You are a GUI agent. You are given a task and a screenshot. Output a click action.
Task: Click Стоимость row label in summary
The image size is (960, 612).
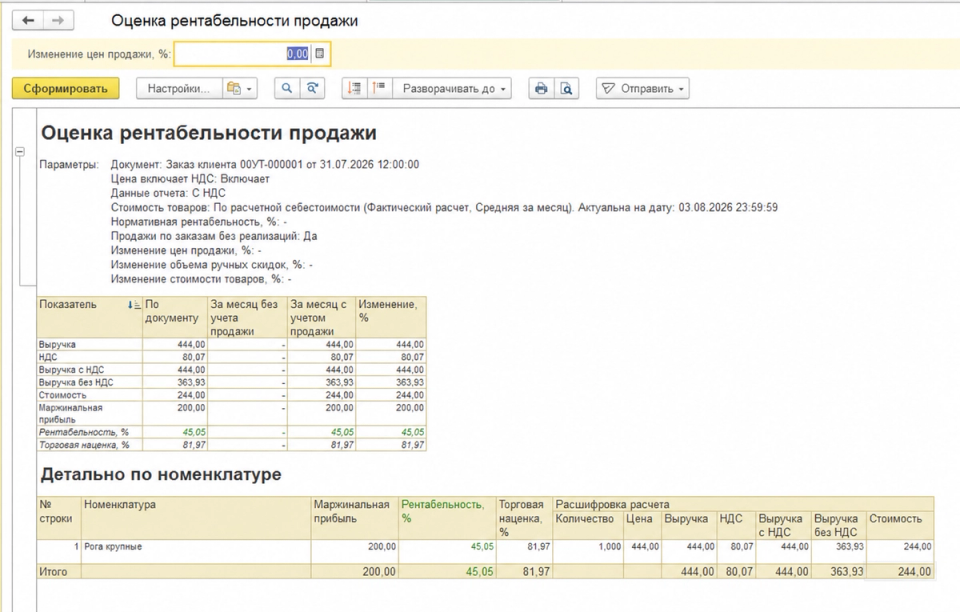62,395
